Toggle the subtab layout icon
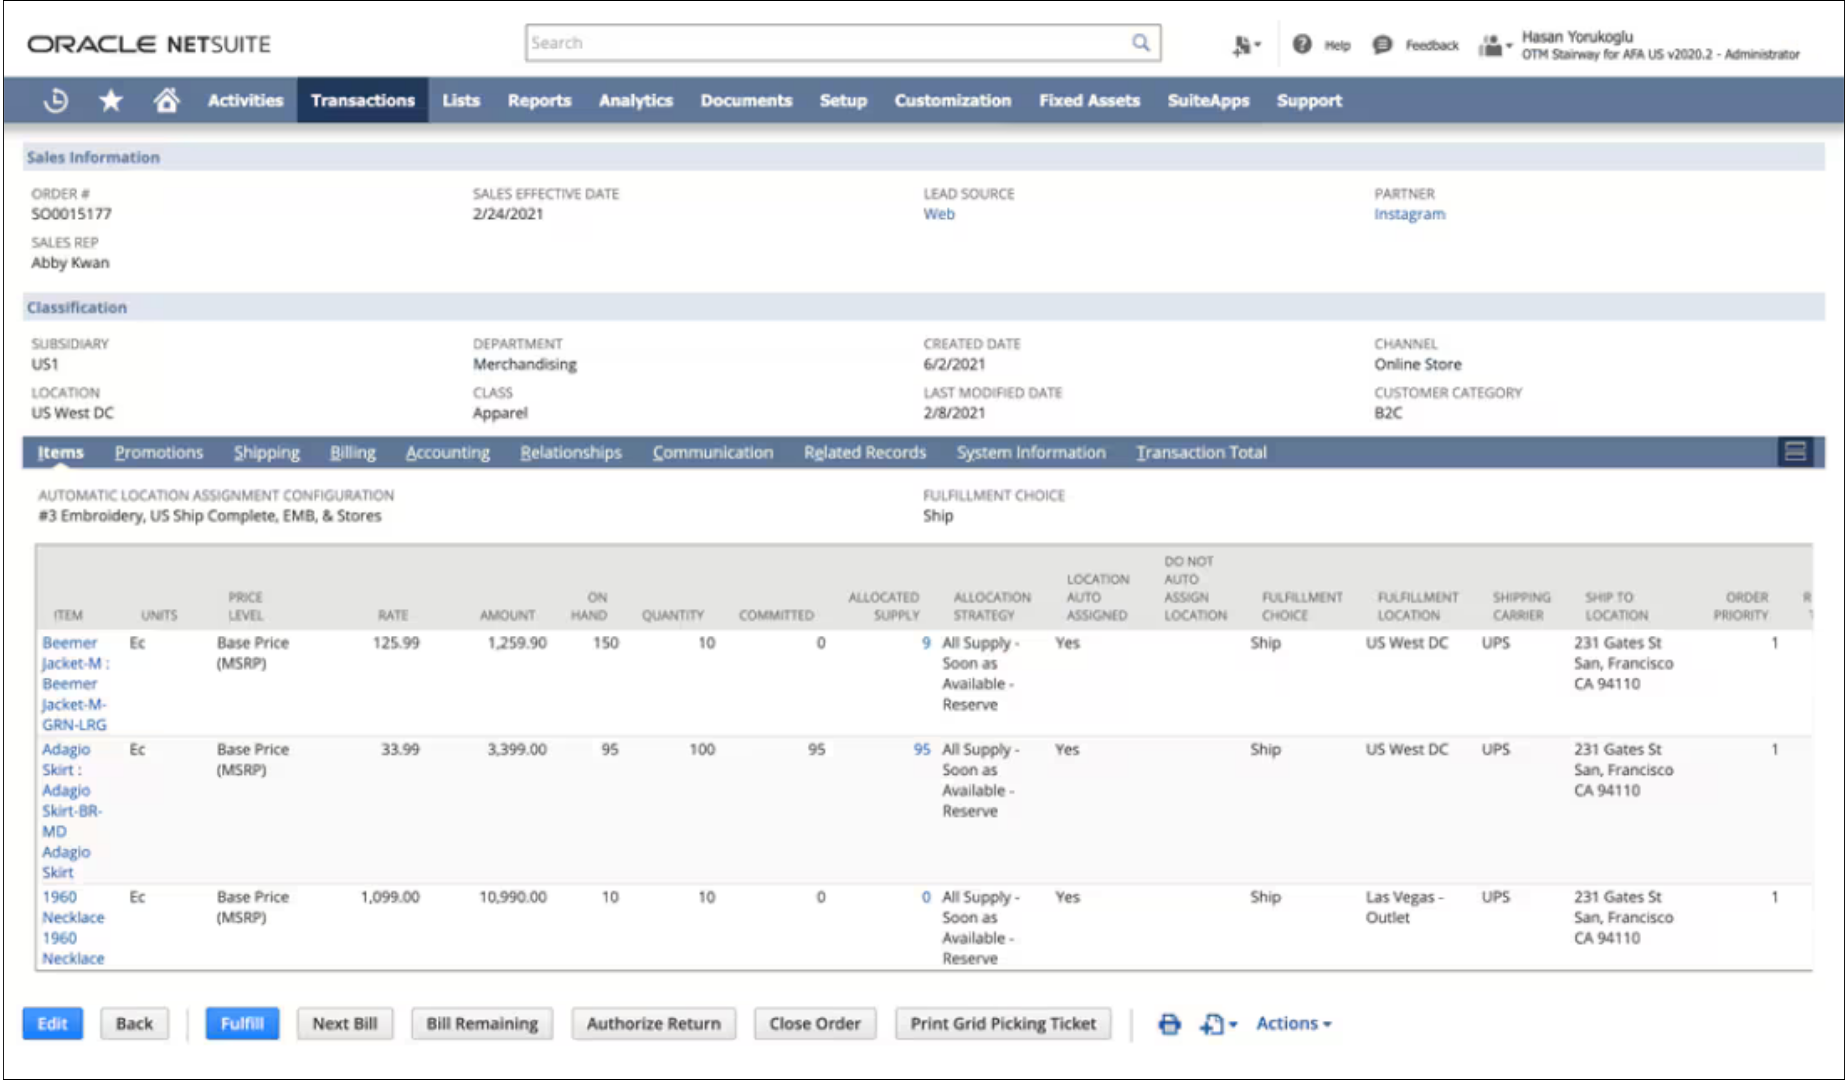The width and height of the screenshot is (1848, 1080). (1795, 452)
